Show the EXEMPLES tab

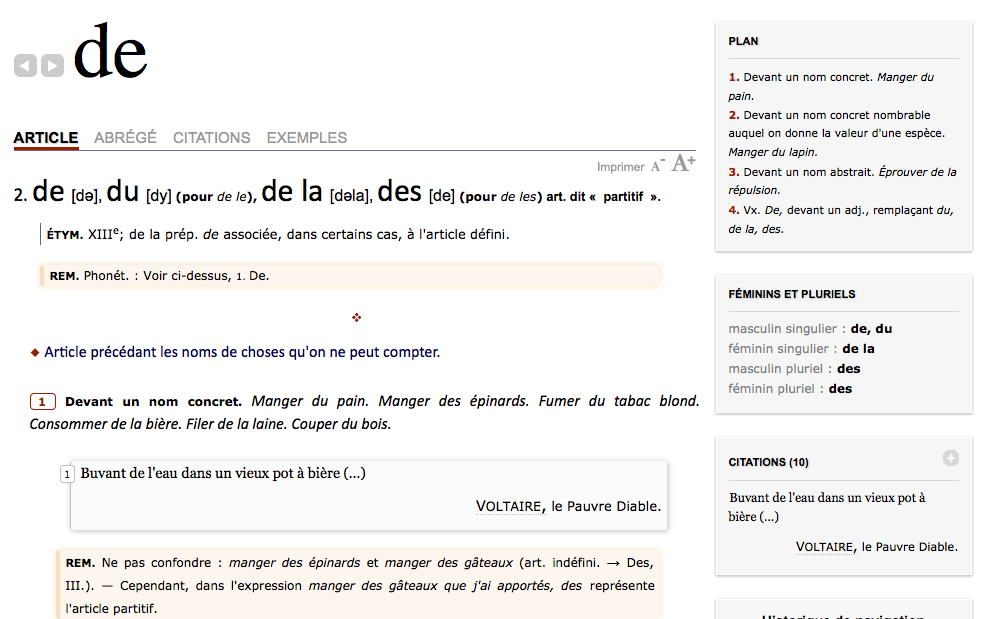click(306, 138)
